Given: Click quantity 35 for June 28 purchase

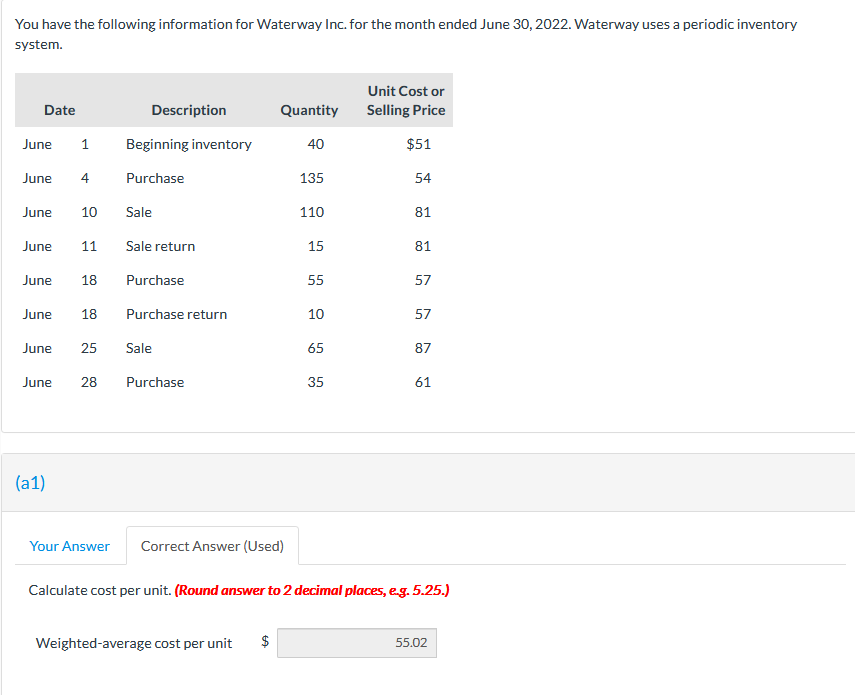Looking at the screenshot, I should [315, 382].
